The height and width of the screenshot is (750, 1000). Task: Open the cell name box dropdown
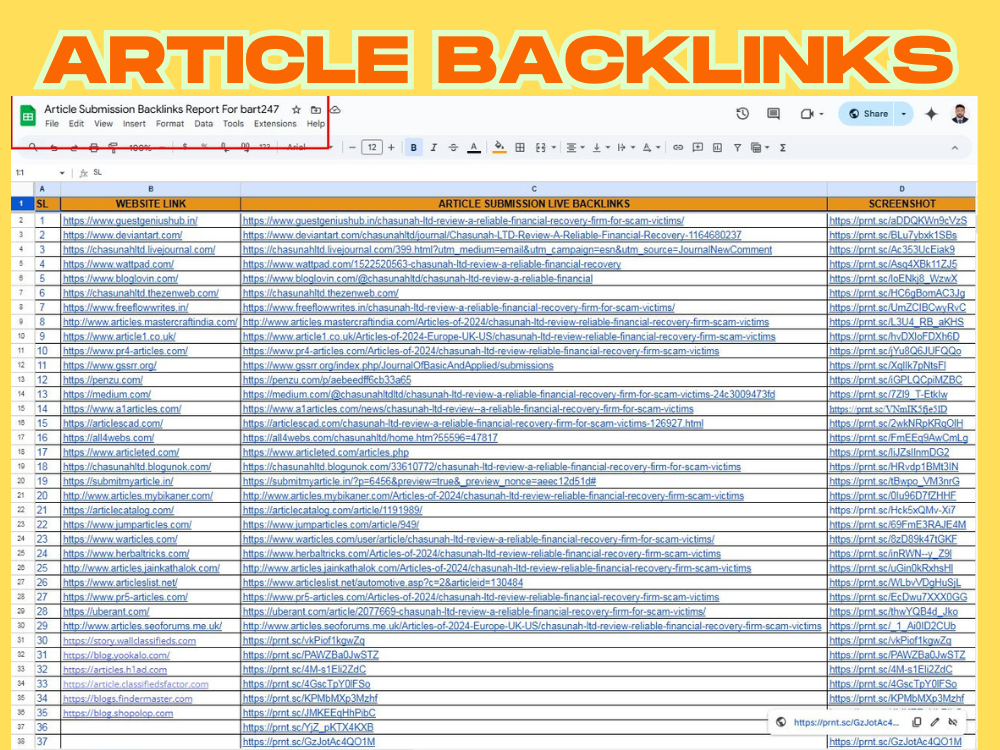pyautogui.click(x=62, y=172)
